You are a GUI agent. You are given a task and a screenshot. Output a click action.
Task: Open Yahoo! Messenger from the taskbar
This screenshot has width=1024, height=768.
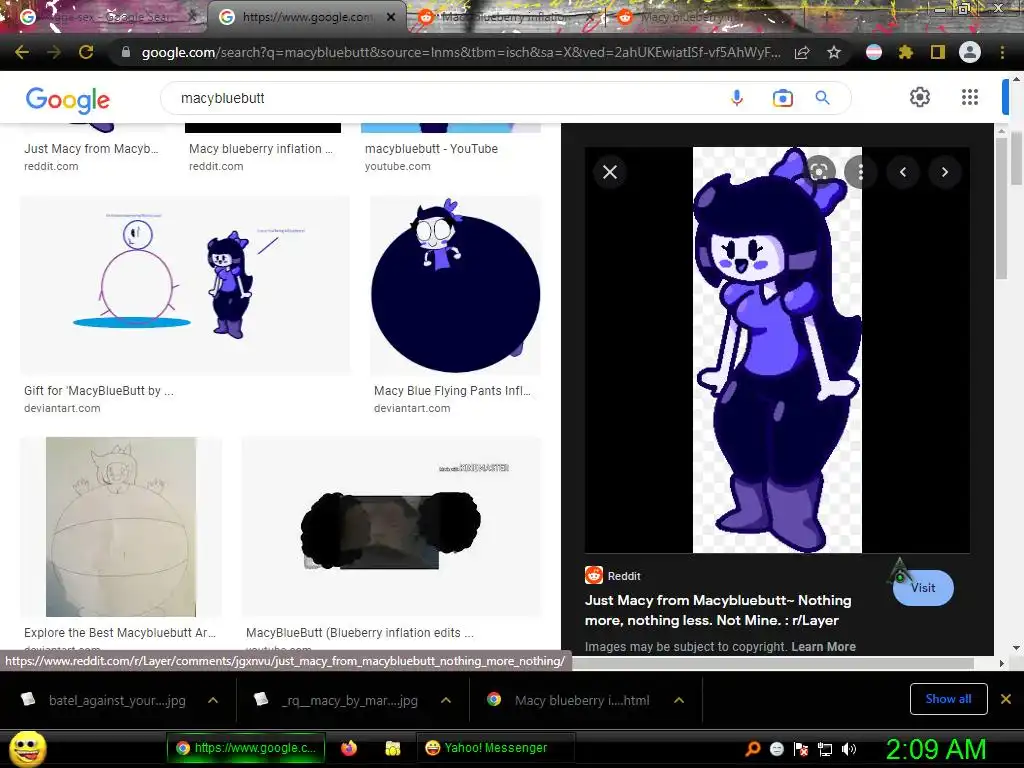coord(495,748)
